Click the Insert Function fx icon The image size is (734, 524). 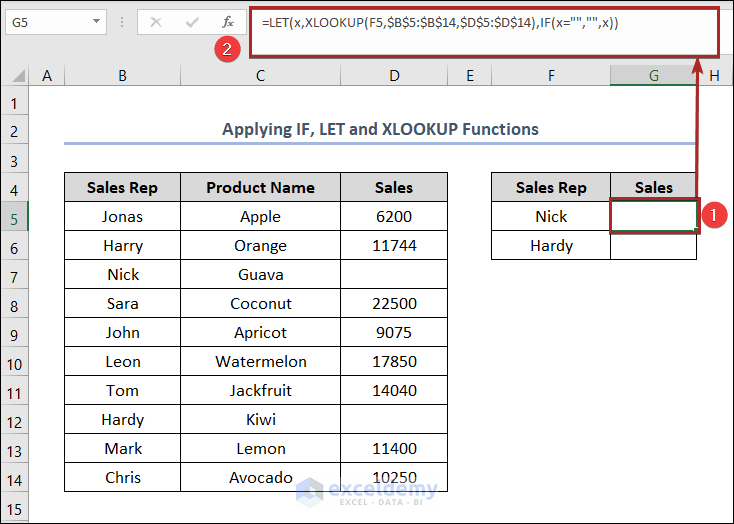pyautogui.click(x=227, y=22)
